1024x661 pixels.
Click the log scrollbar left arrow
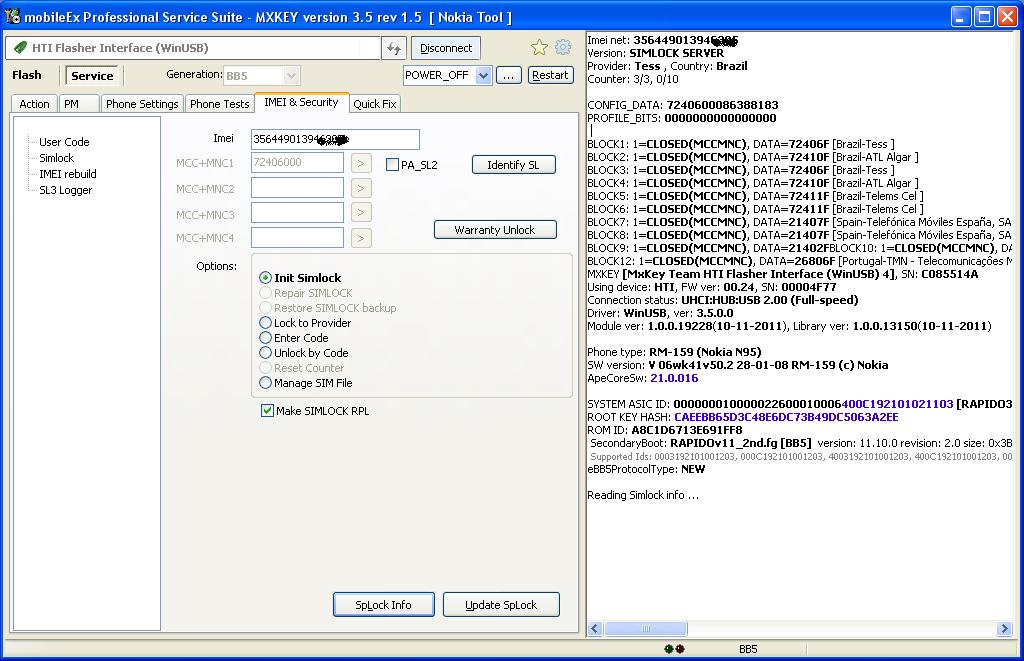point(595,628)
